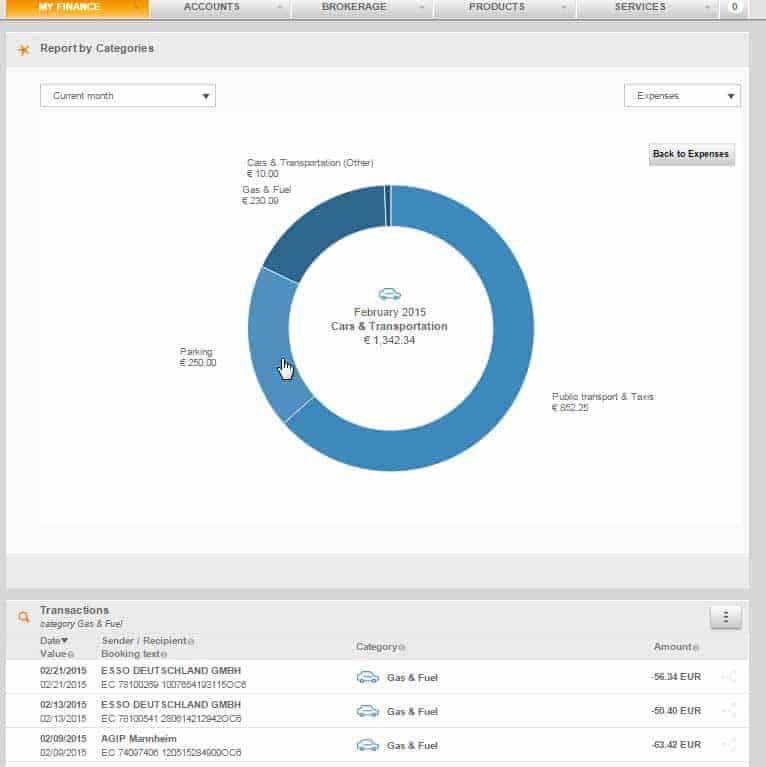Sort transactions by the Amount column header
The height and width of the screenshot is (767, 766).
(x=674, y=647)
